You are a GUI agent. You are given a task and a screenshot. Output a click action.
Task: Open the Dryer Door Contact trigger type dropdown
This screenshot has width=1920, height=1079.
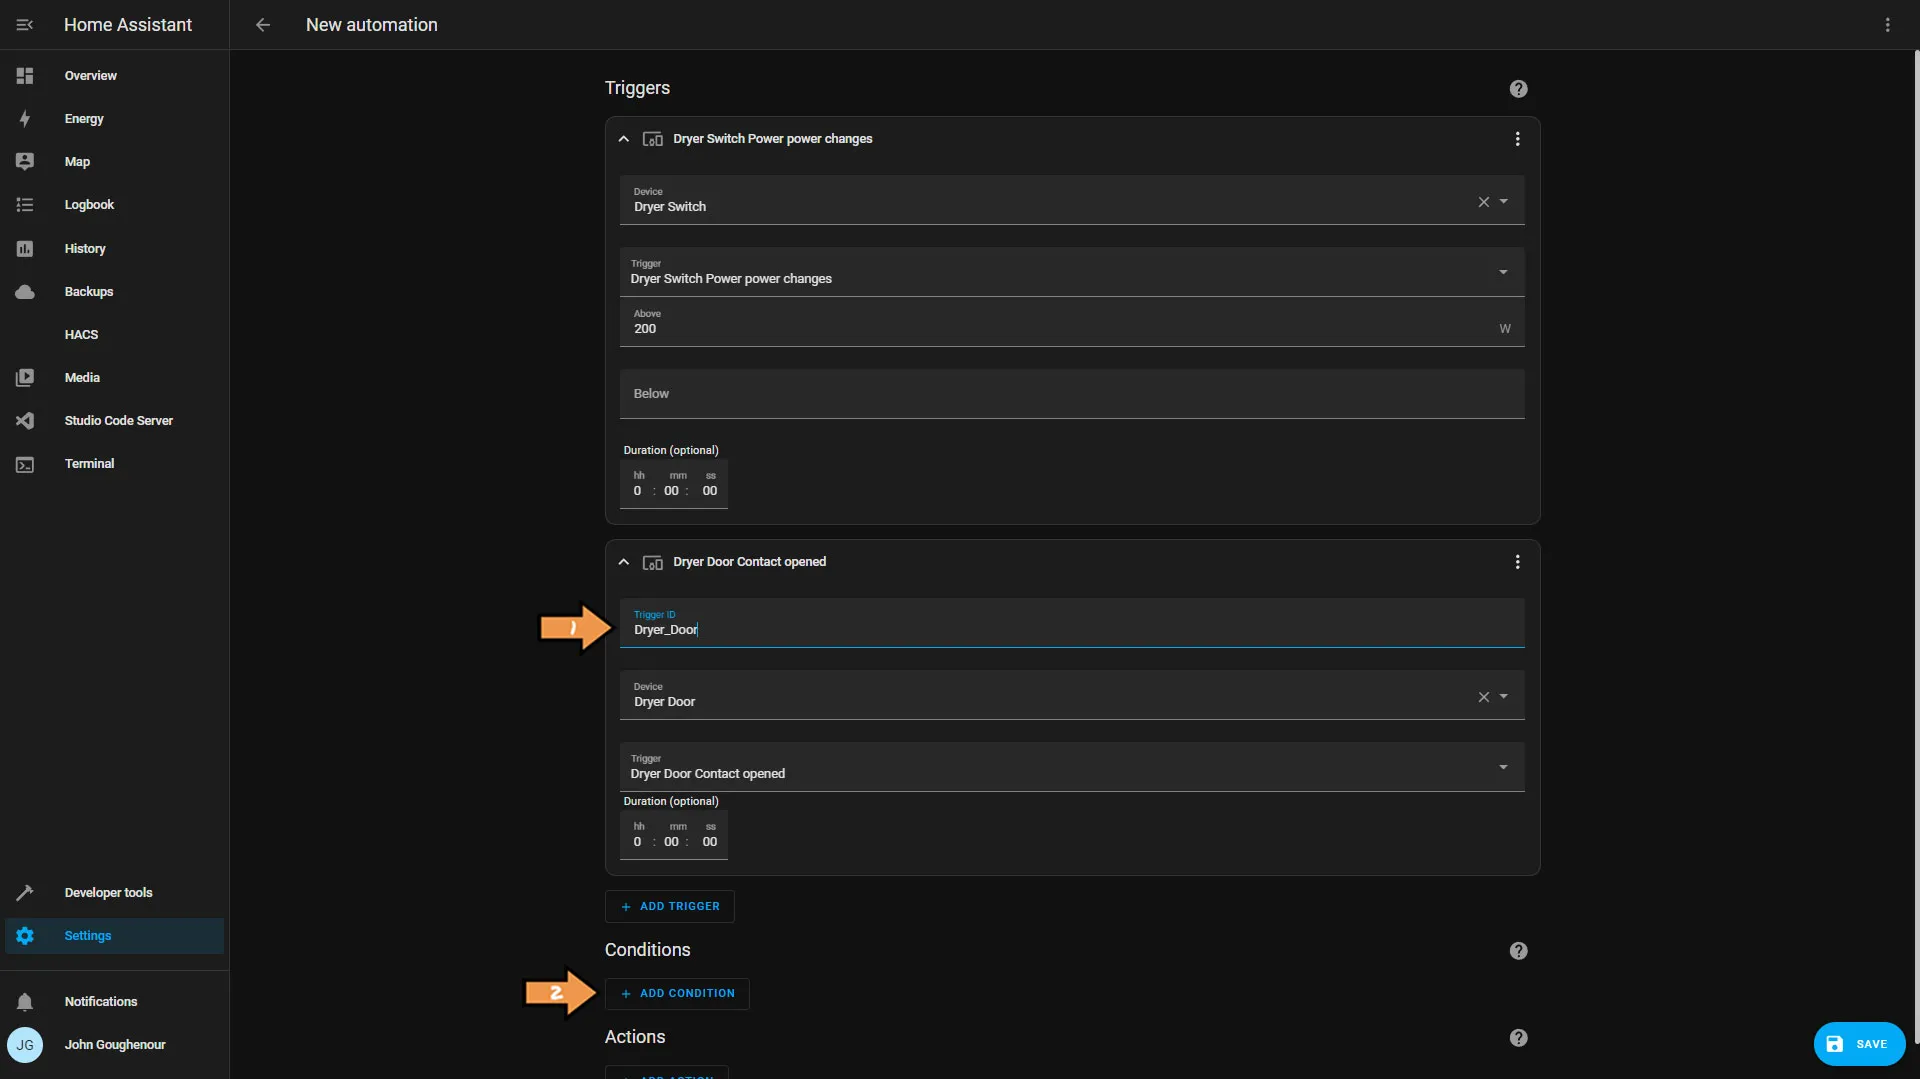(x=1503, y=767)
